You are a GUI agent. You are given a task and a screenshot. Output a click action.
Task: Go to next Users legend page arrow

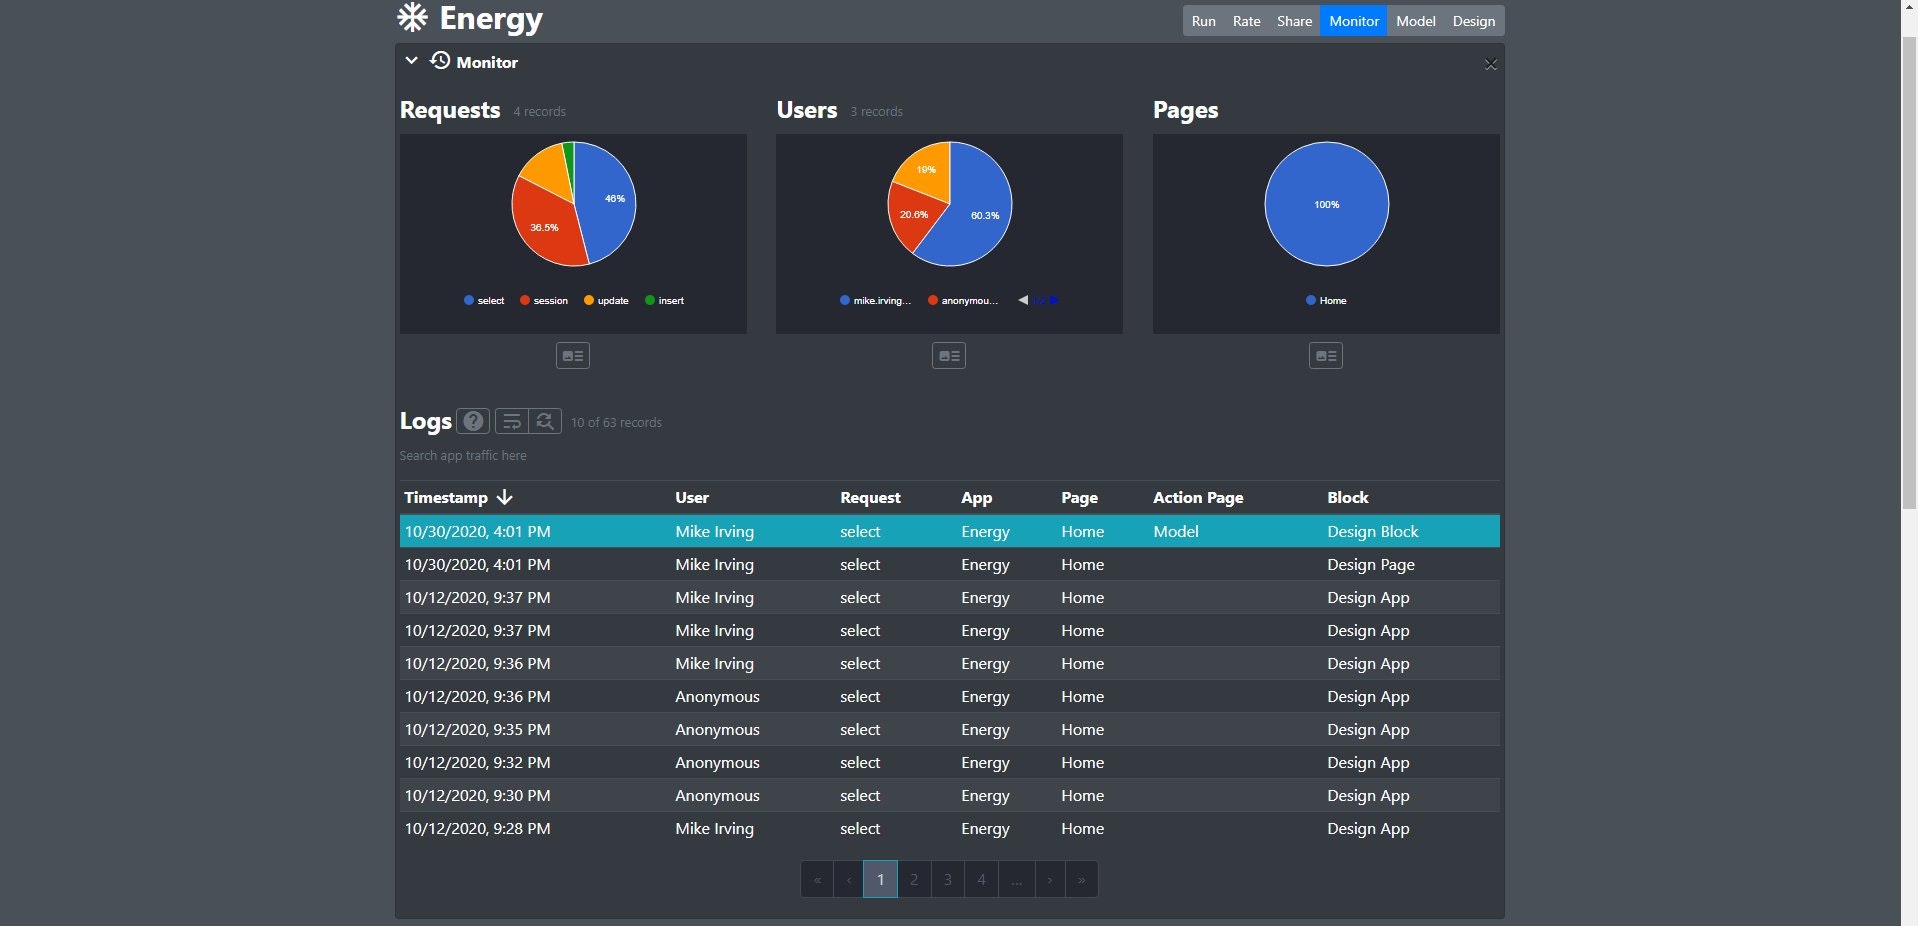click(x=1054, y=301)
